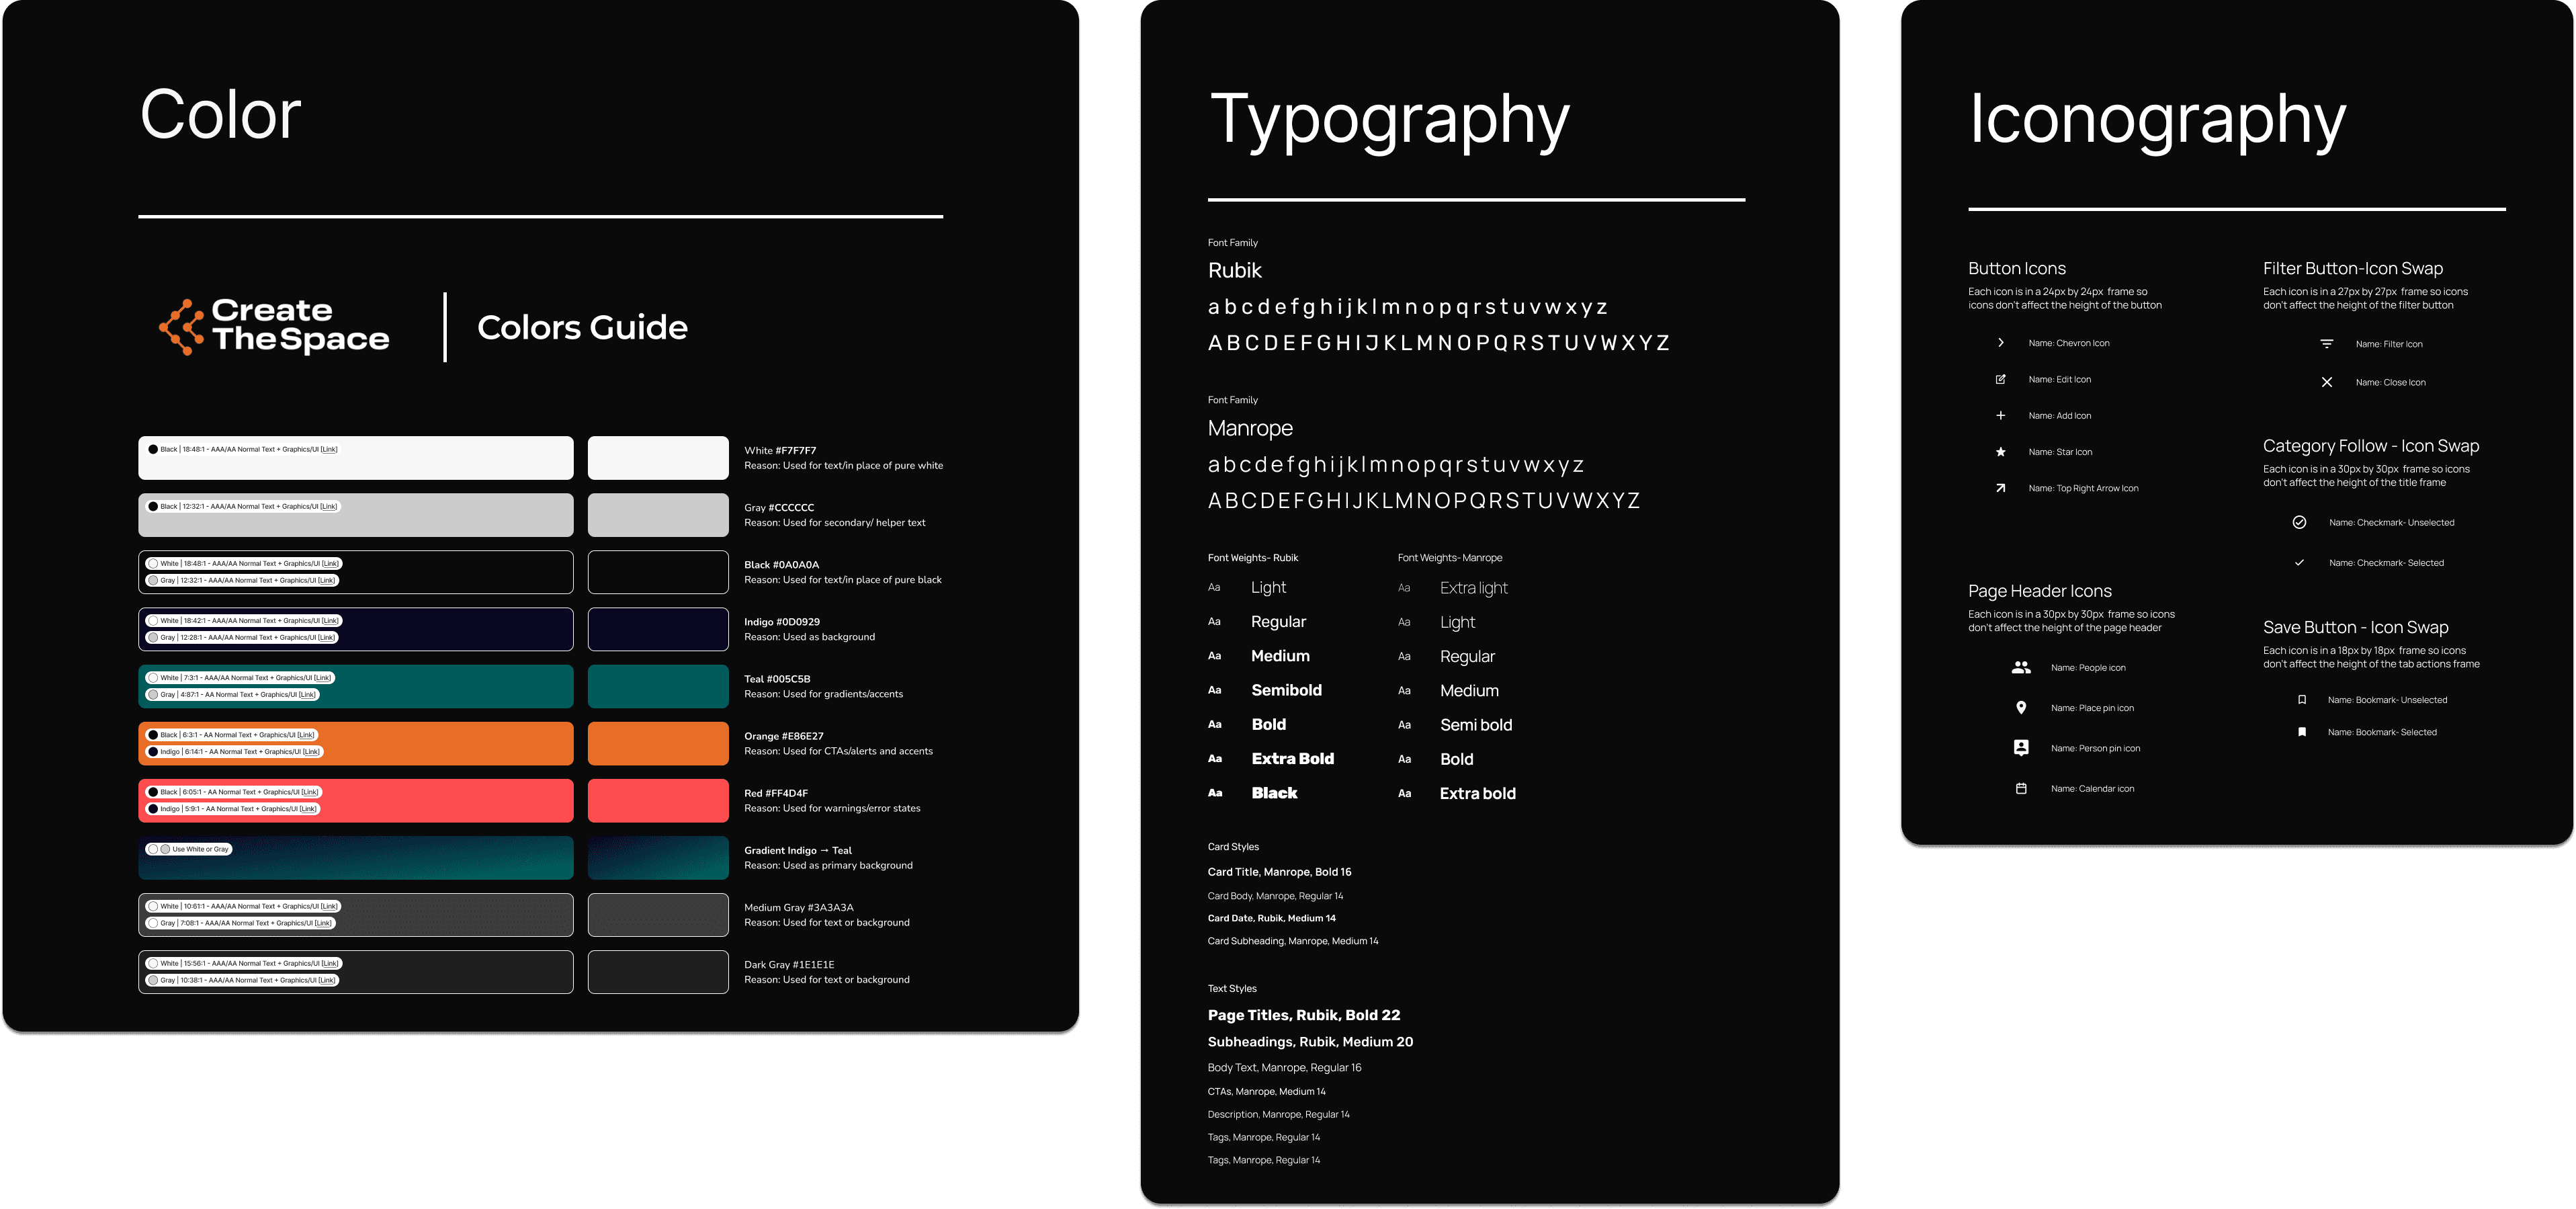This screenshot has height=1209, width=2576.
Task: Open the Link in the Black 18:48:1 label
Action: pos(329,449)
